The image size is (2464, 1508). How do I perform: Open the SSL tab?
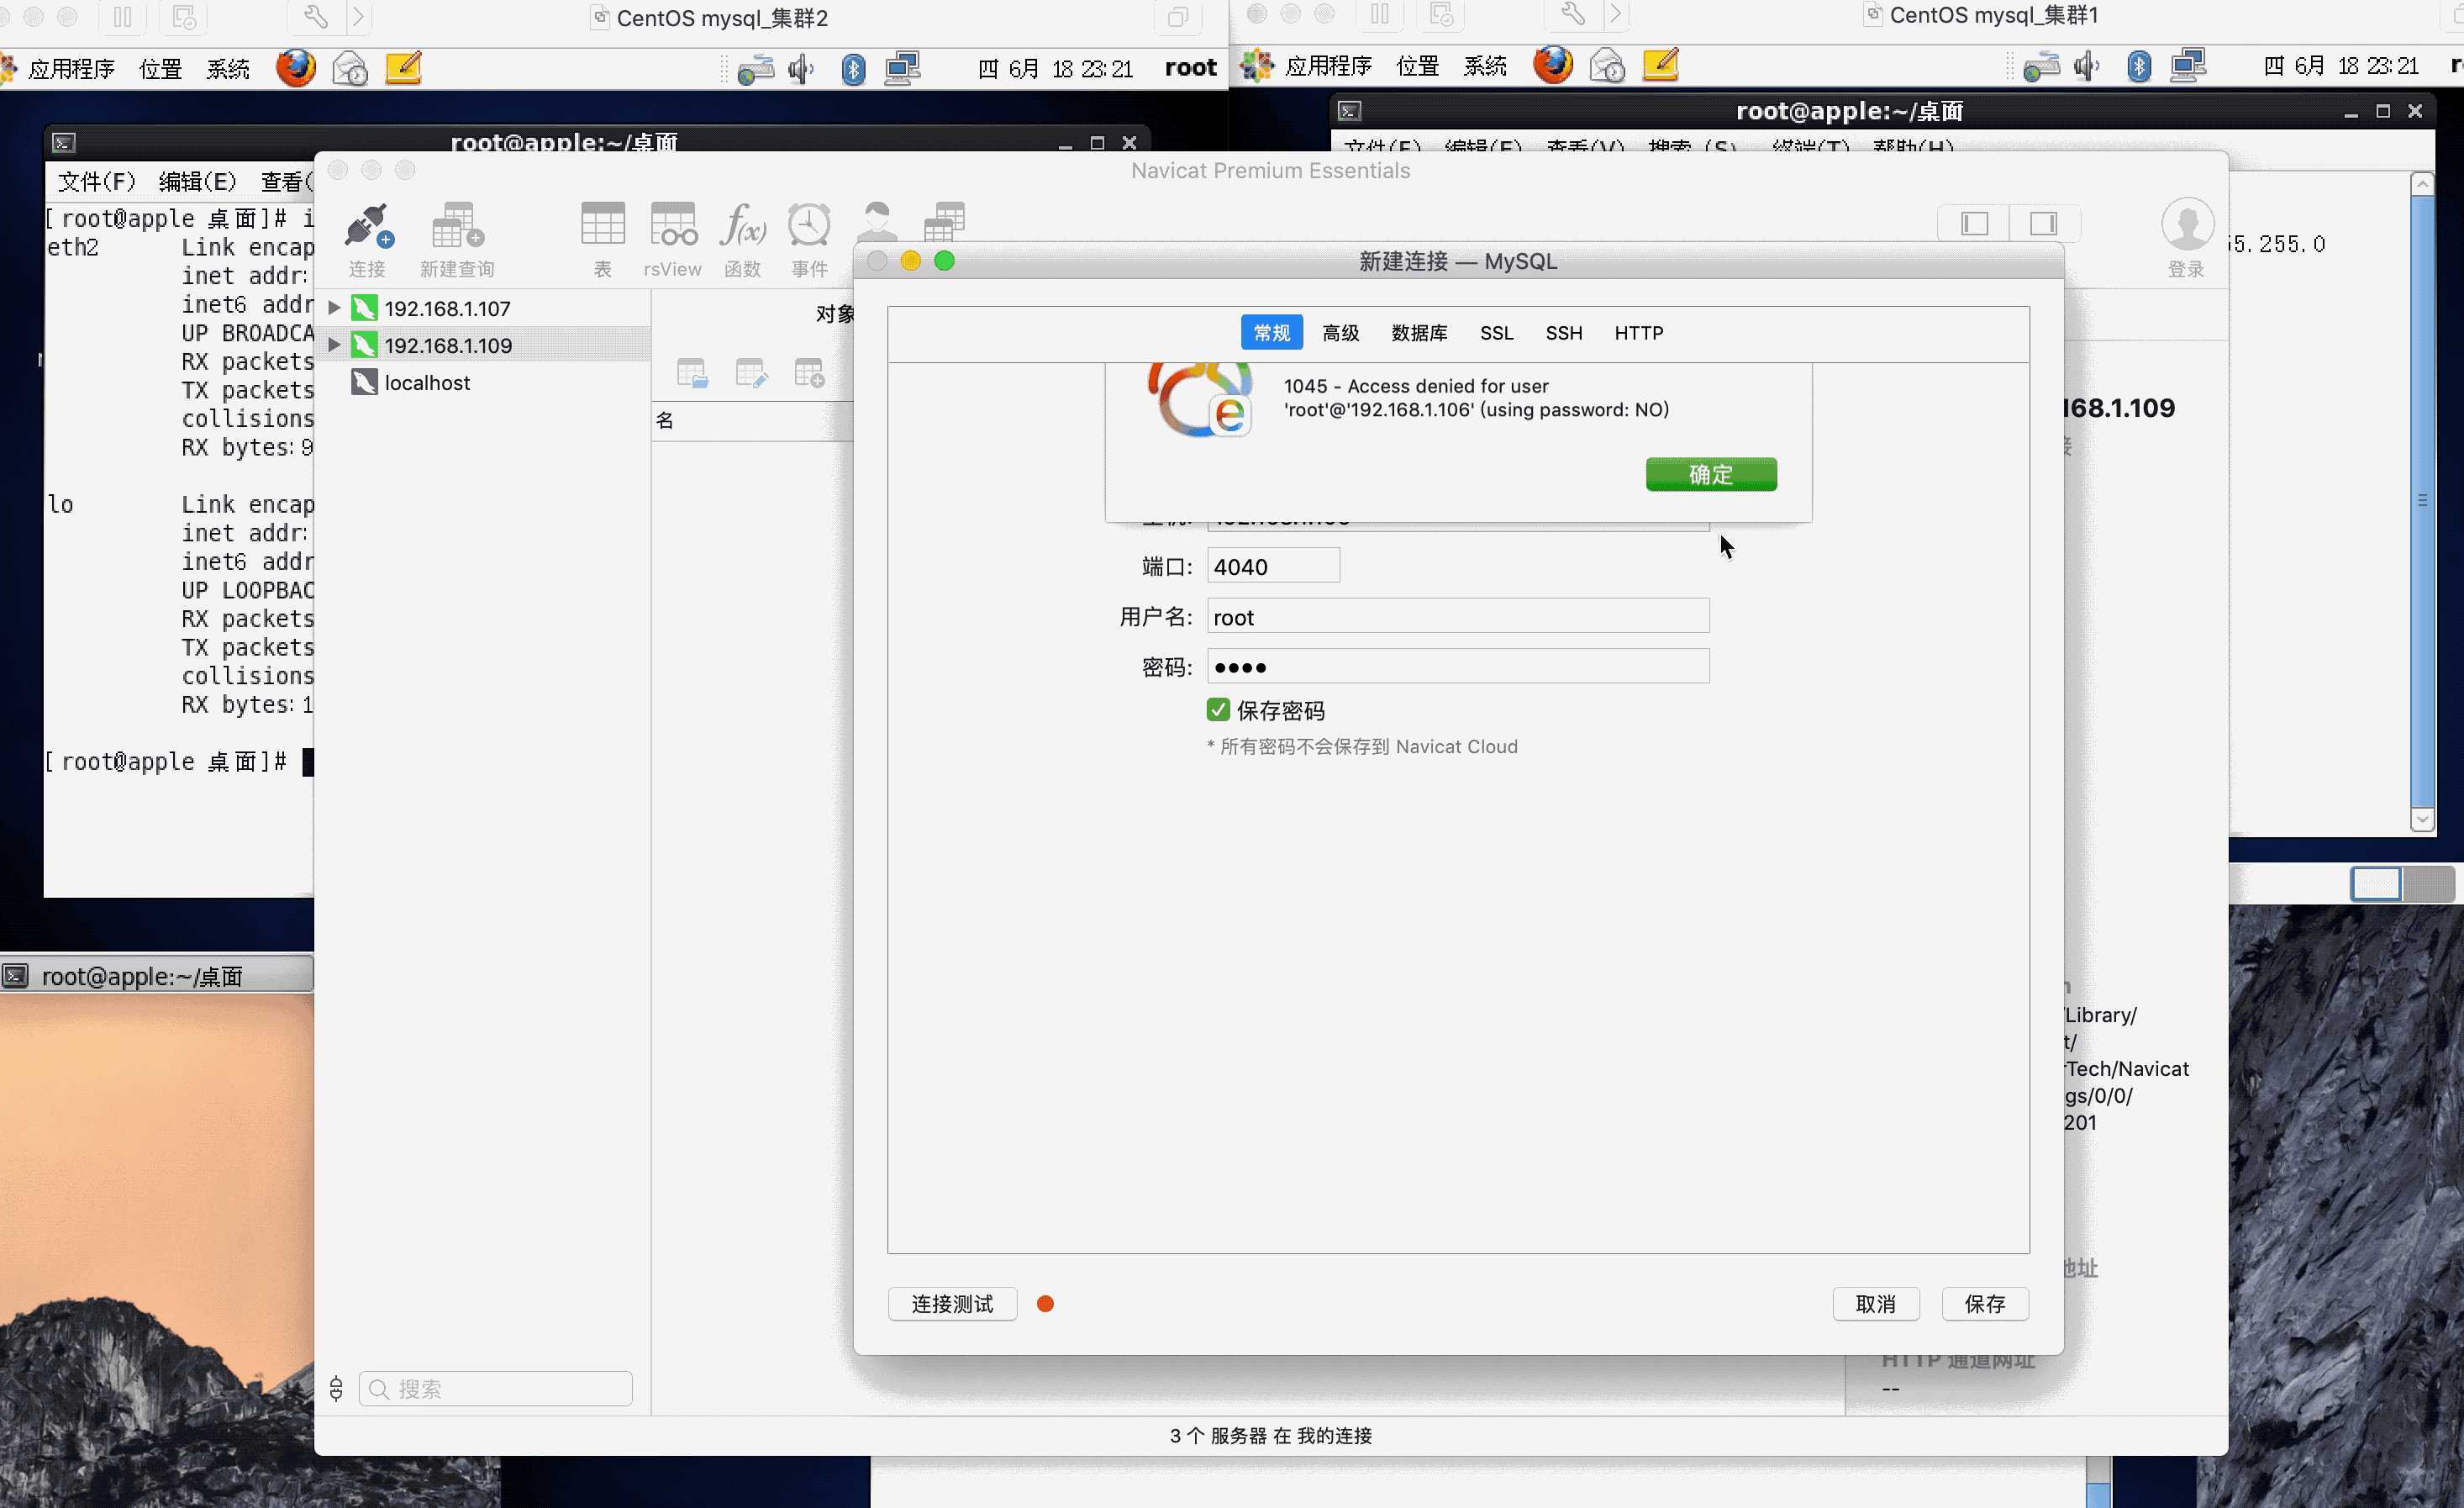(x=1496, y=333)
